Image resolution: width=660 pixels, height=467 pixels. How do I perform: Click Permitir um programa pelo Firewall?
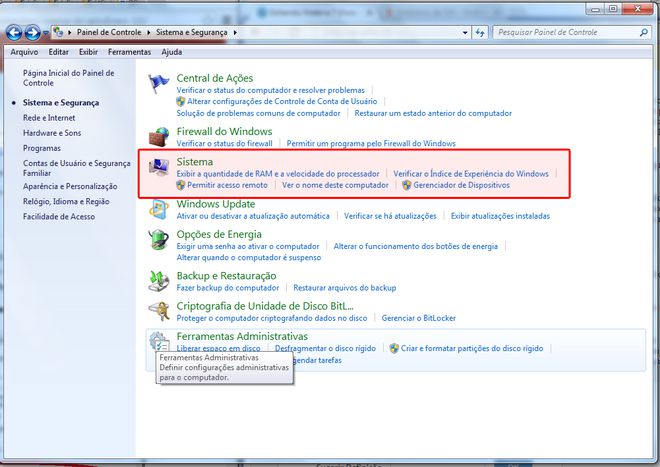point(371,143)
